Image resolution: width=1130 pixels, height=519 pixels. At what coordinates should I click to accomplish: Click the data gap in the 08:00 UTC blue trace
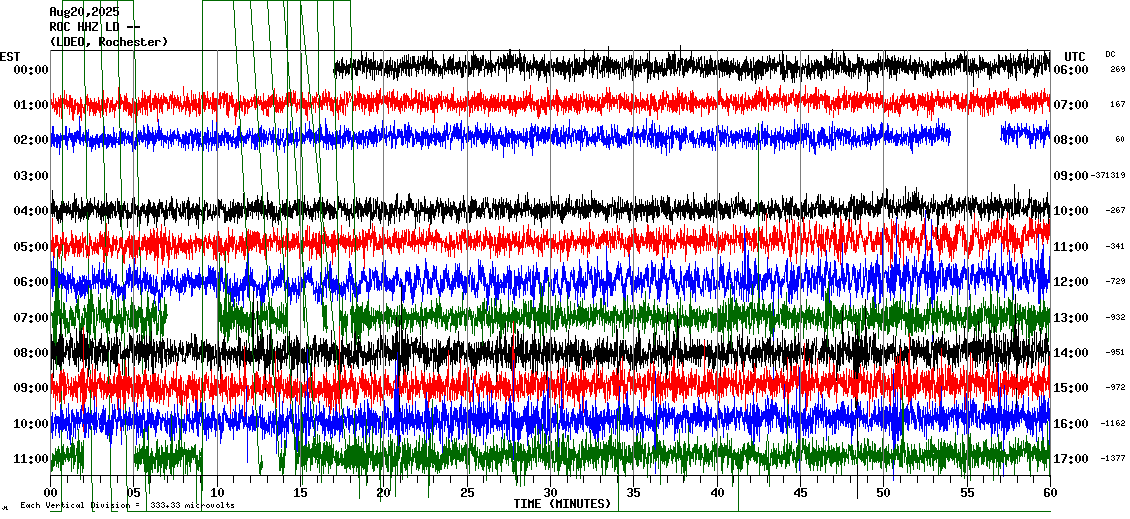coord(975,135)
